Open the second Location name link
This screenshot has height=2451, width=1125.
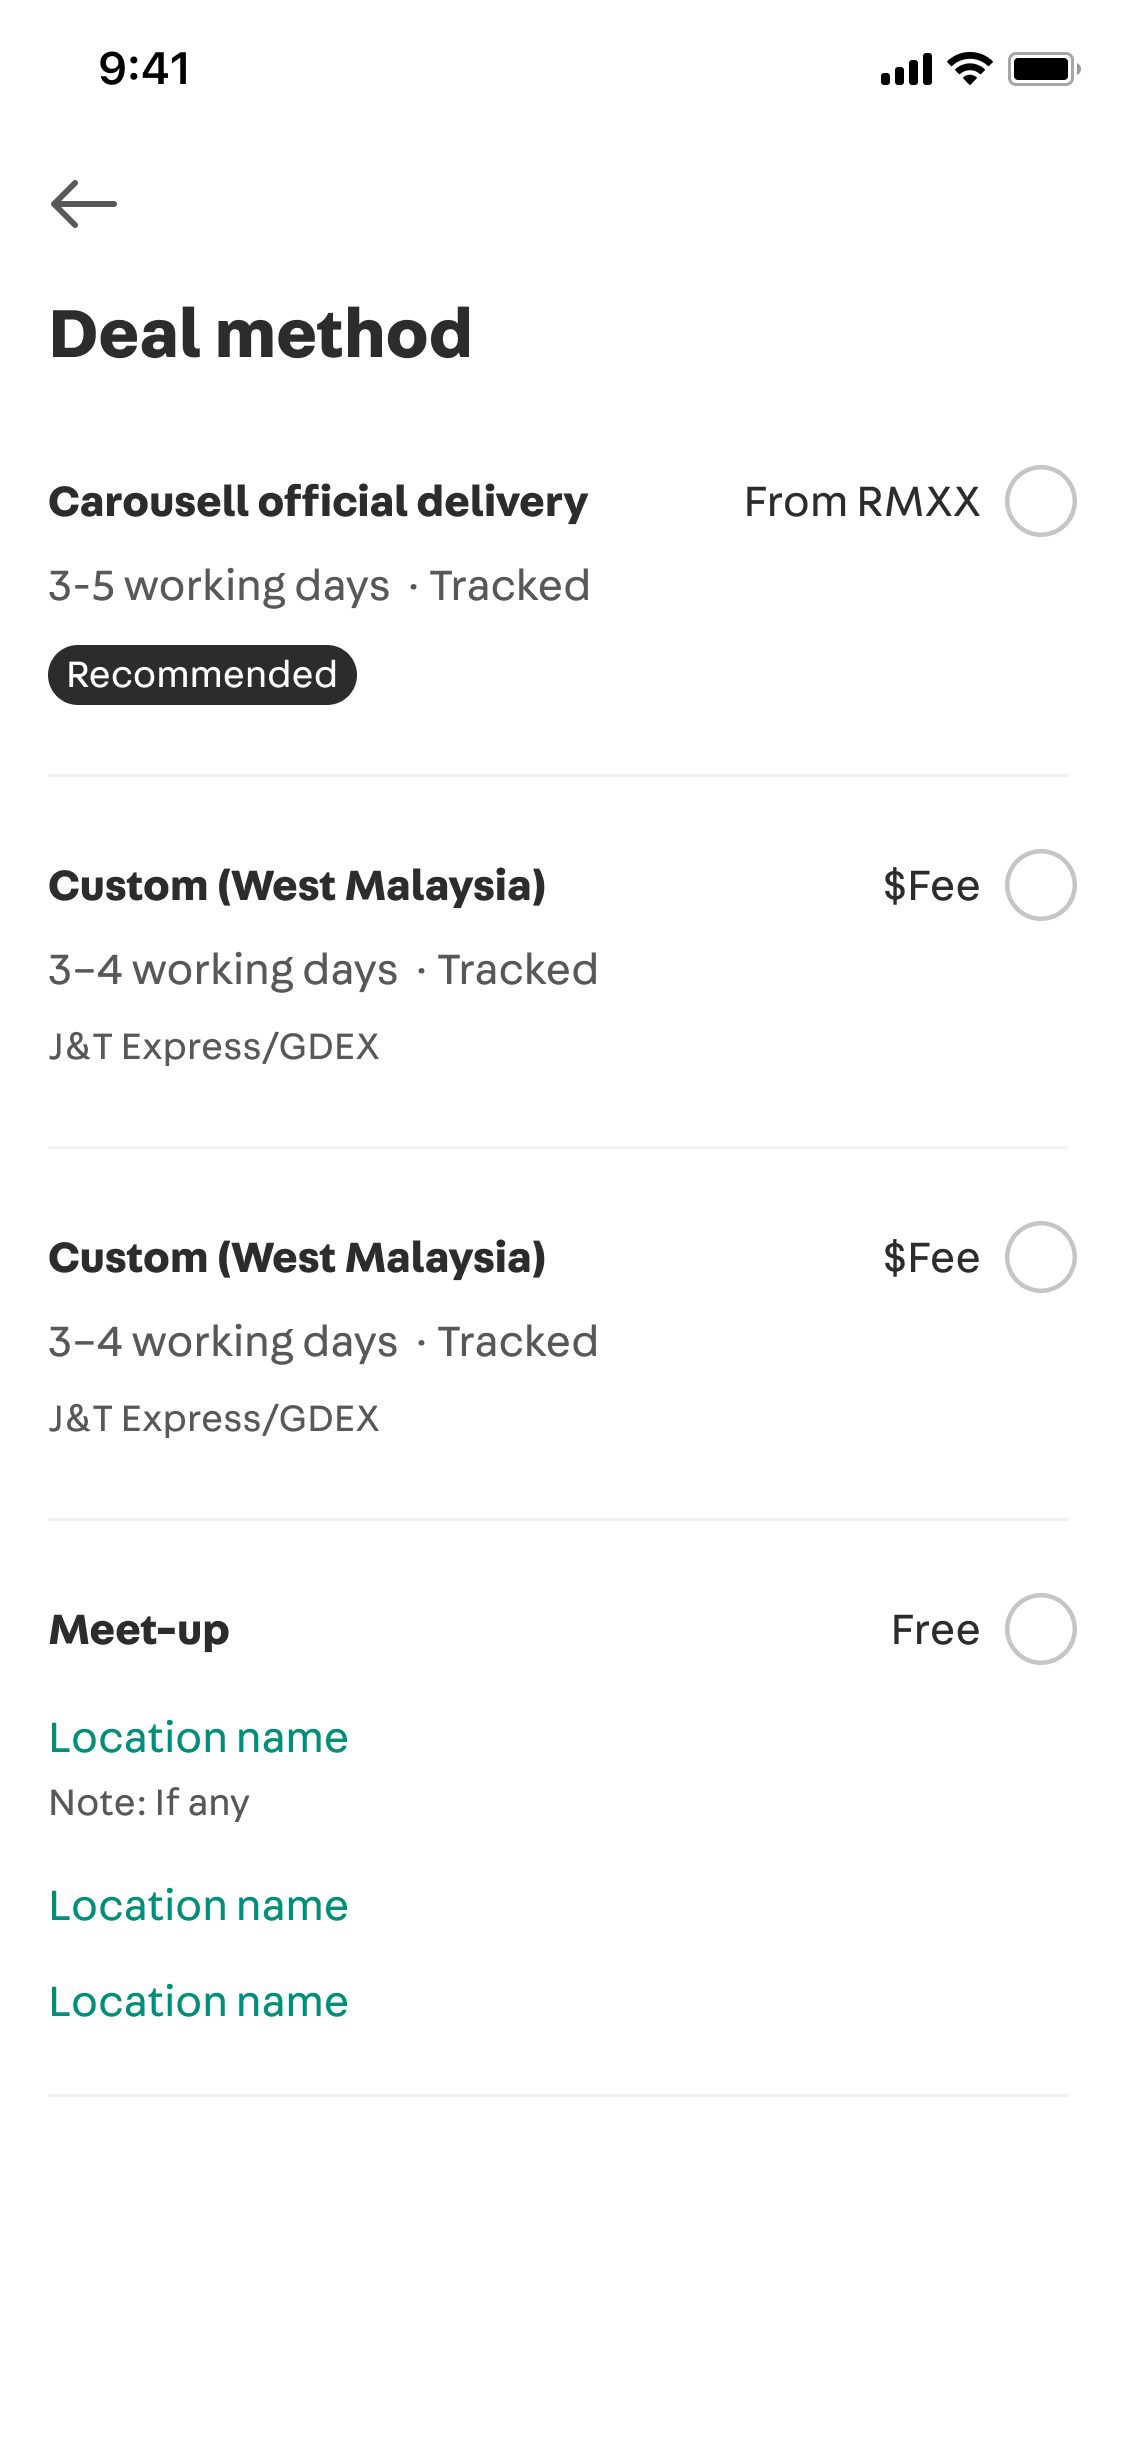pyautogui.click(x=199, y=1906)
